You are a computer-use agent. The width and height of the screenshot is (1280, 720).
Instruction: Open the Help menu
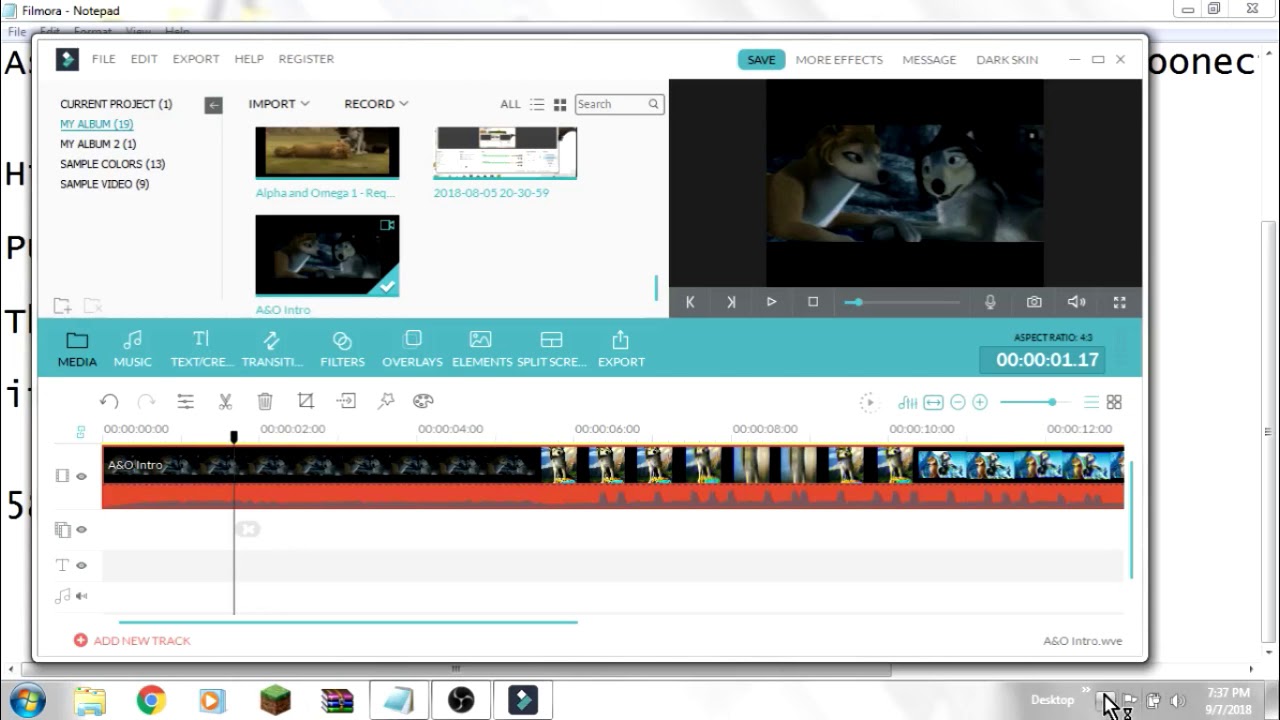[249, 59]
